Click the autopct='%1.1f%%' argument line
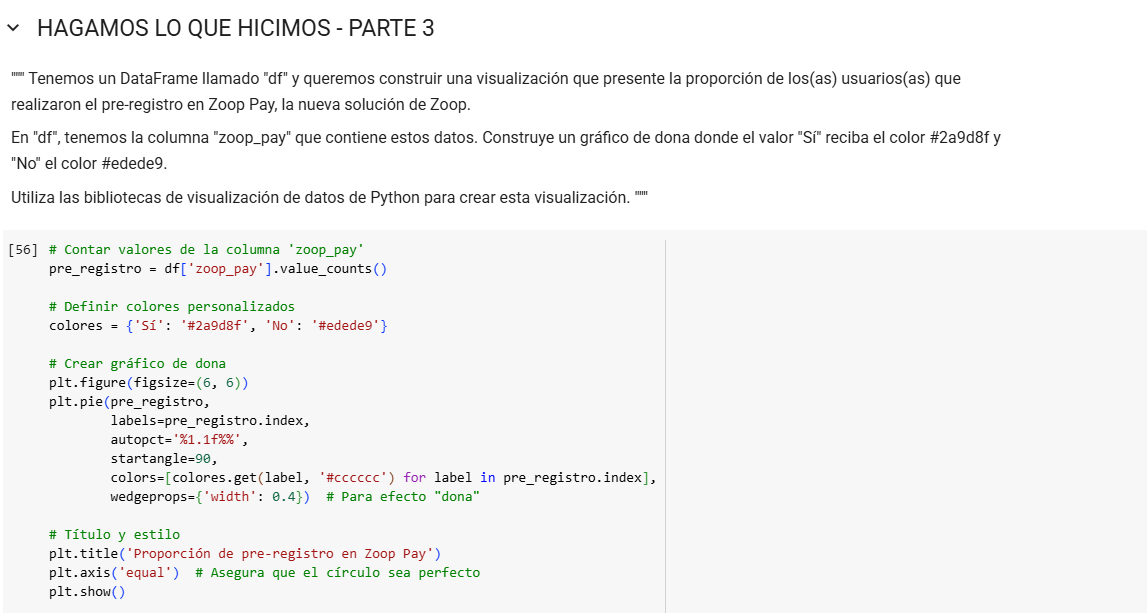This screenshot has width=1147, height=613. [179, 440]
